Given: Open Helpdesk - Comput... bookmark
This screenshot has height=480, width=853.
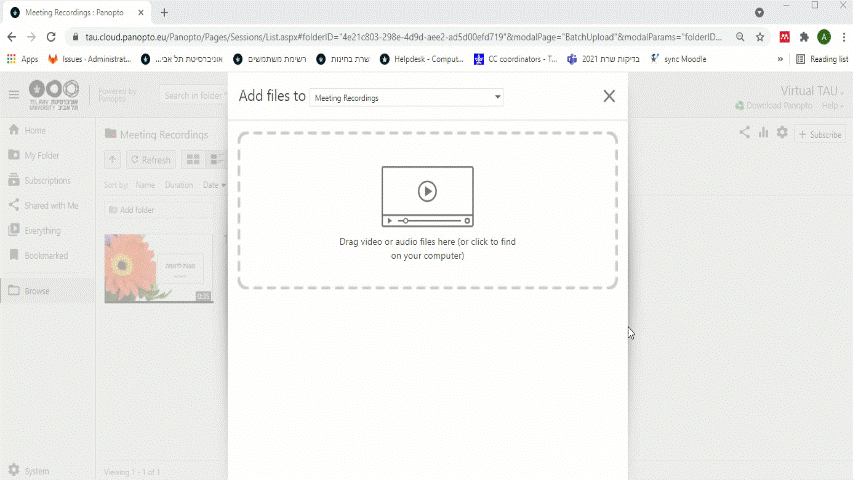Looking at the screenshot, I should pyautogui.click(x=422, y=59).
